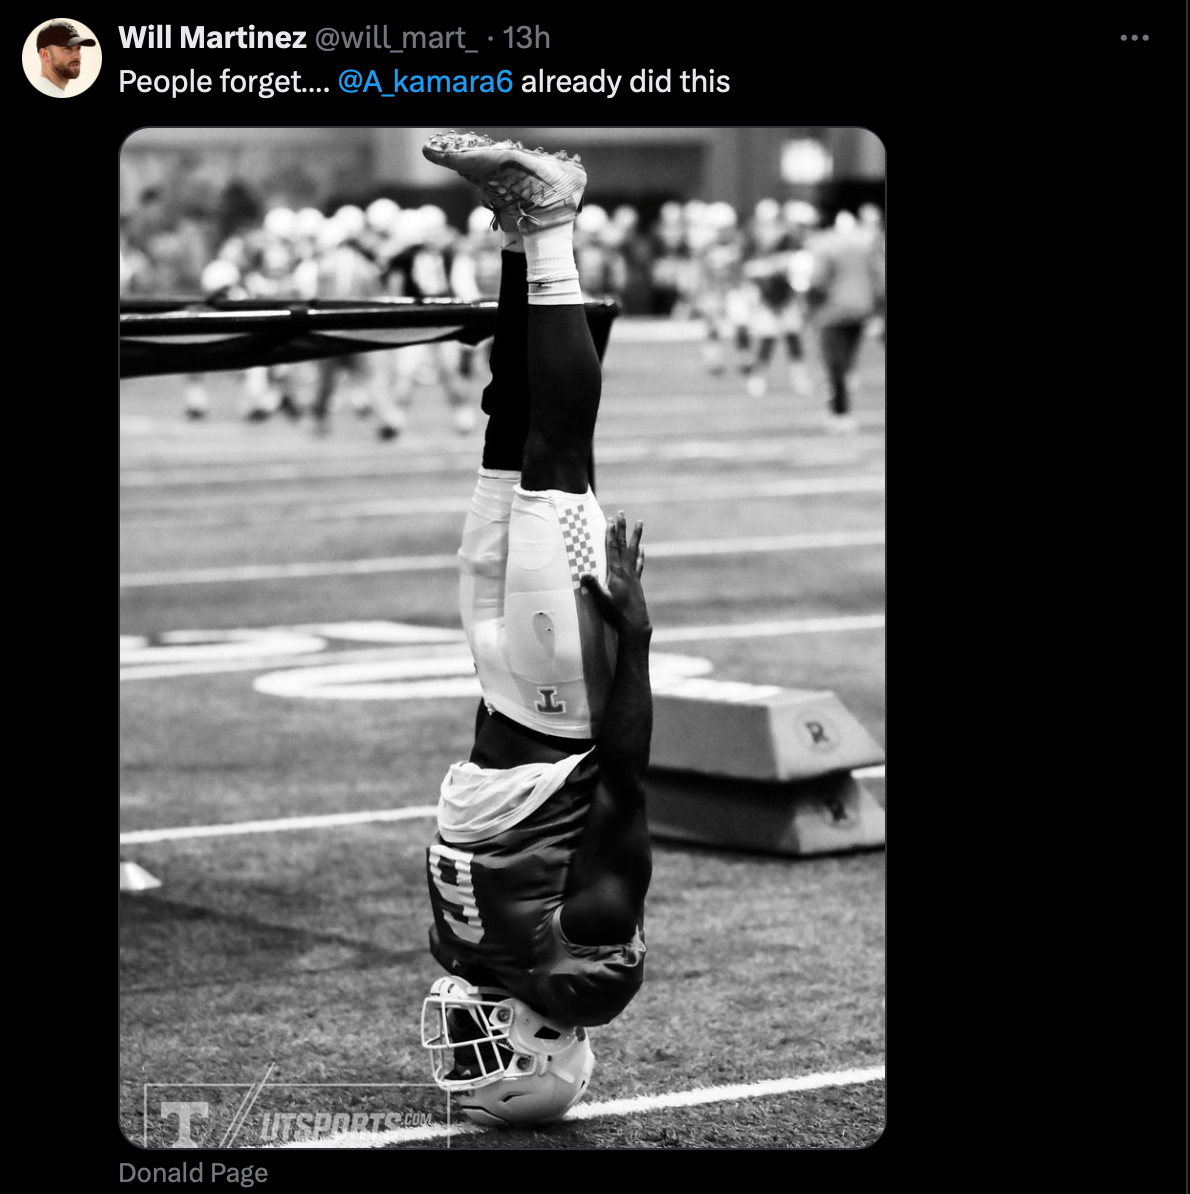Open the Will Martinez display name link

212,38
